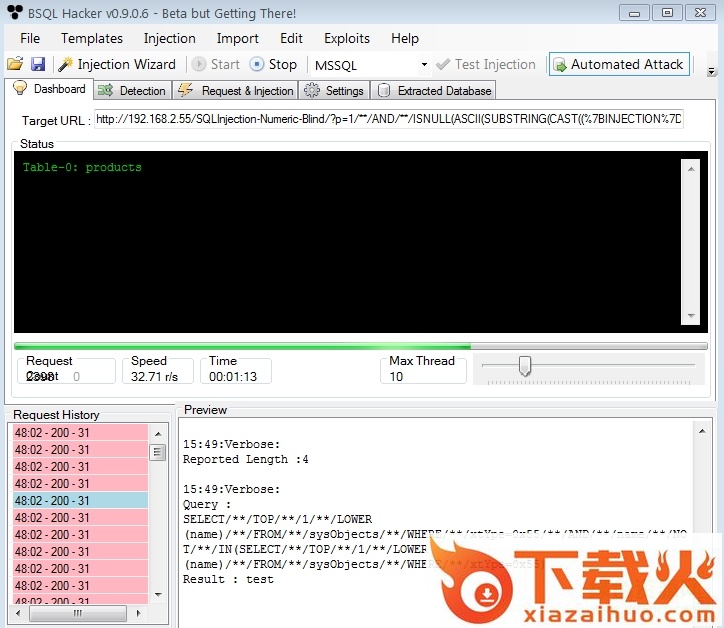
Task: Select the highlighted blue Request History entry
Action: (x=79, y=500)
